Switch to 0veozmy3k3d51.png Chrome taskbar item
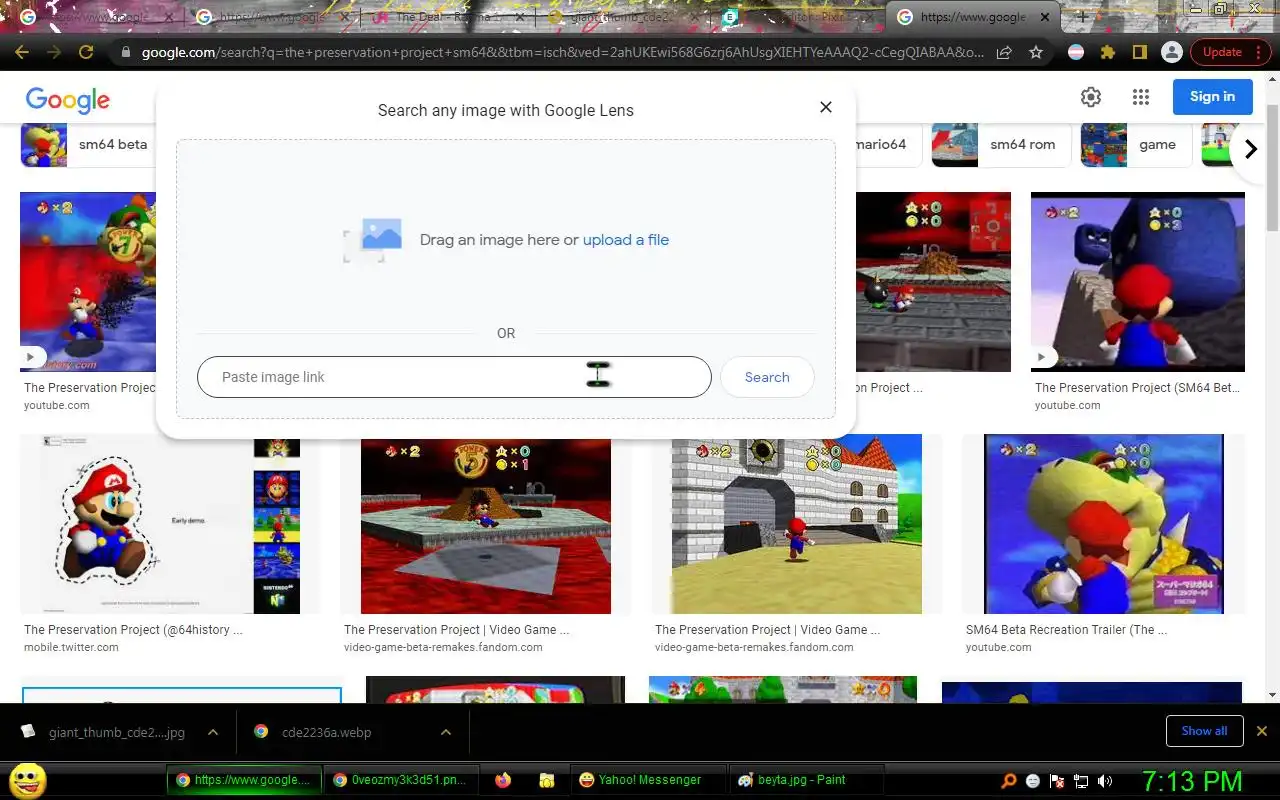Image resolution: width=1280 pixels, height=800 pixels. (x=400, y=780)
